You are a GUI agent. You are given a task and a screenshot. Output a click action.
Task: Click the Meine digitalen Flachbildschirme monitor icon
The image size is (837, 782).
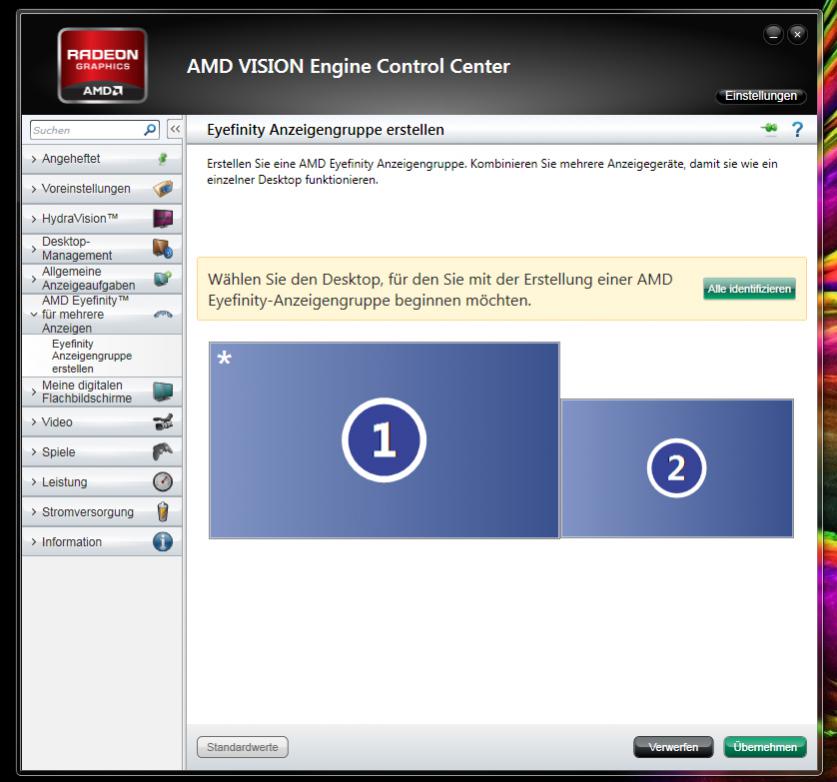pyautogui.click(x=163, y=391)
